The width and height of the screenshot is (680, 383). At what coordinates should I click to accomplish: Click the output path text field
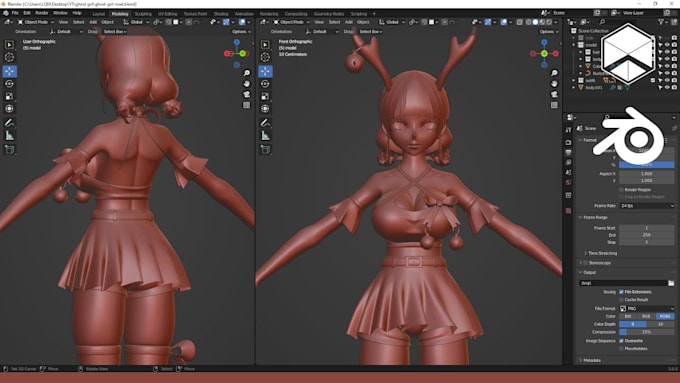(x=623, y=283)
